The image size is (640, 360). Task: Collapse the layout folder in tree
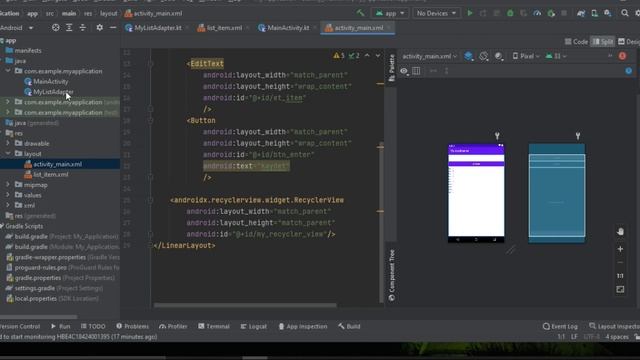[8, 153]
